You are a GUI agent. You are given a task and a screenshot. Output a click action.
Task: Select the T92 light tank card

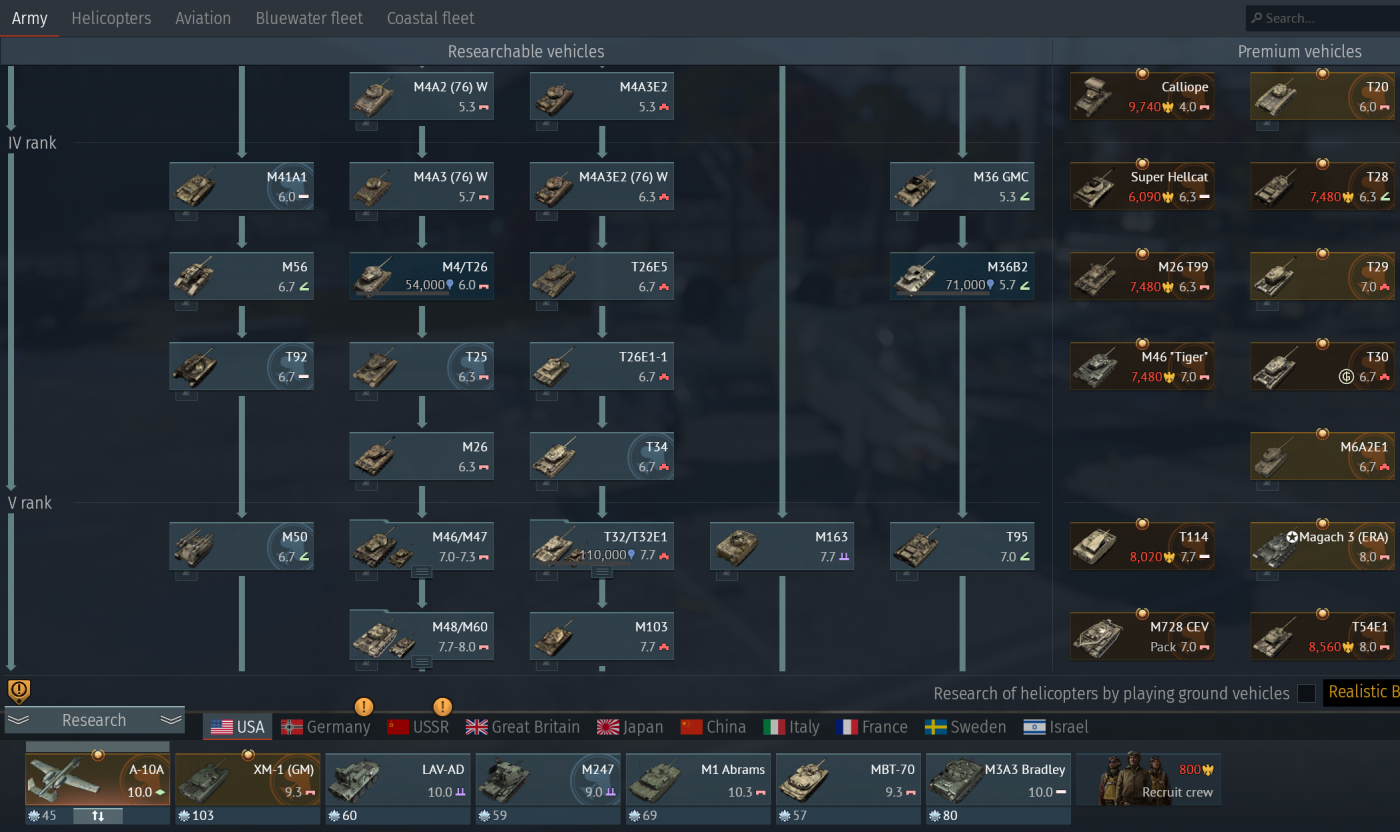point(241,366)
